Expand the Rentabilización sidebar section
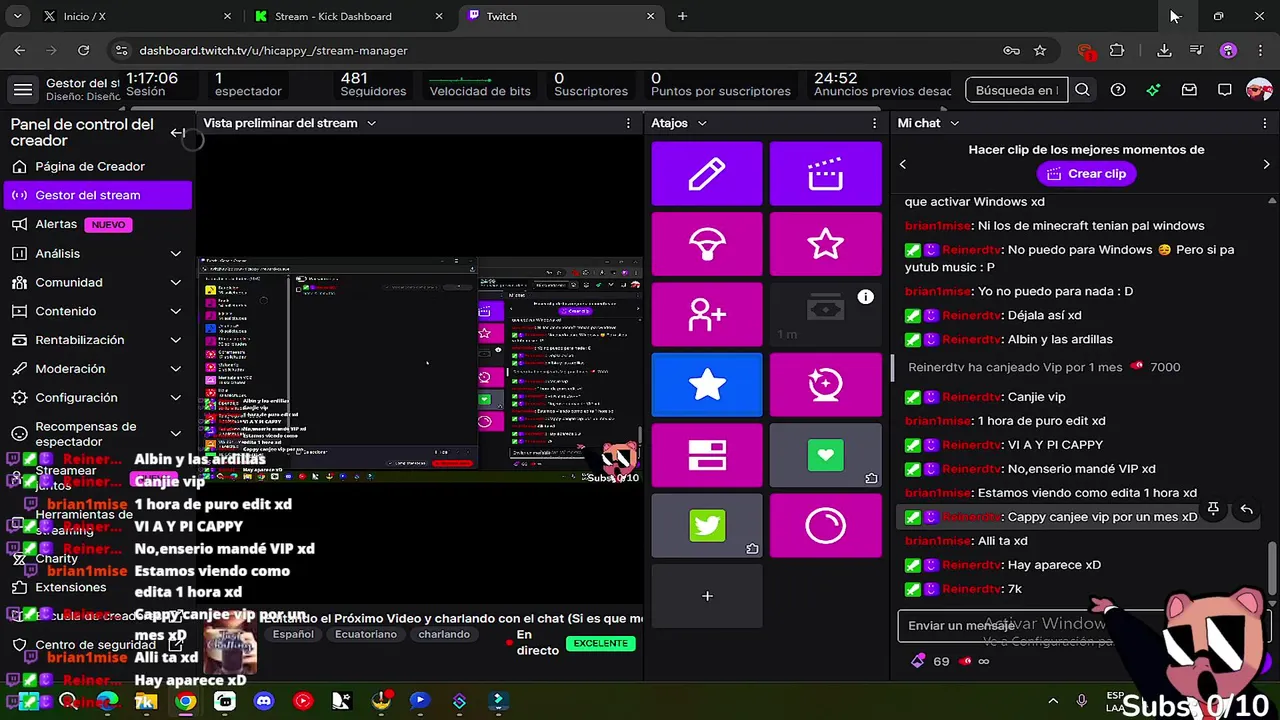1280x720 pixels. coord(175,340)
